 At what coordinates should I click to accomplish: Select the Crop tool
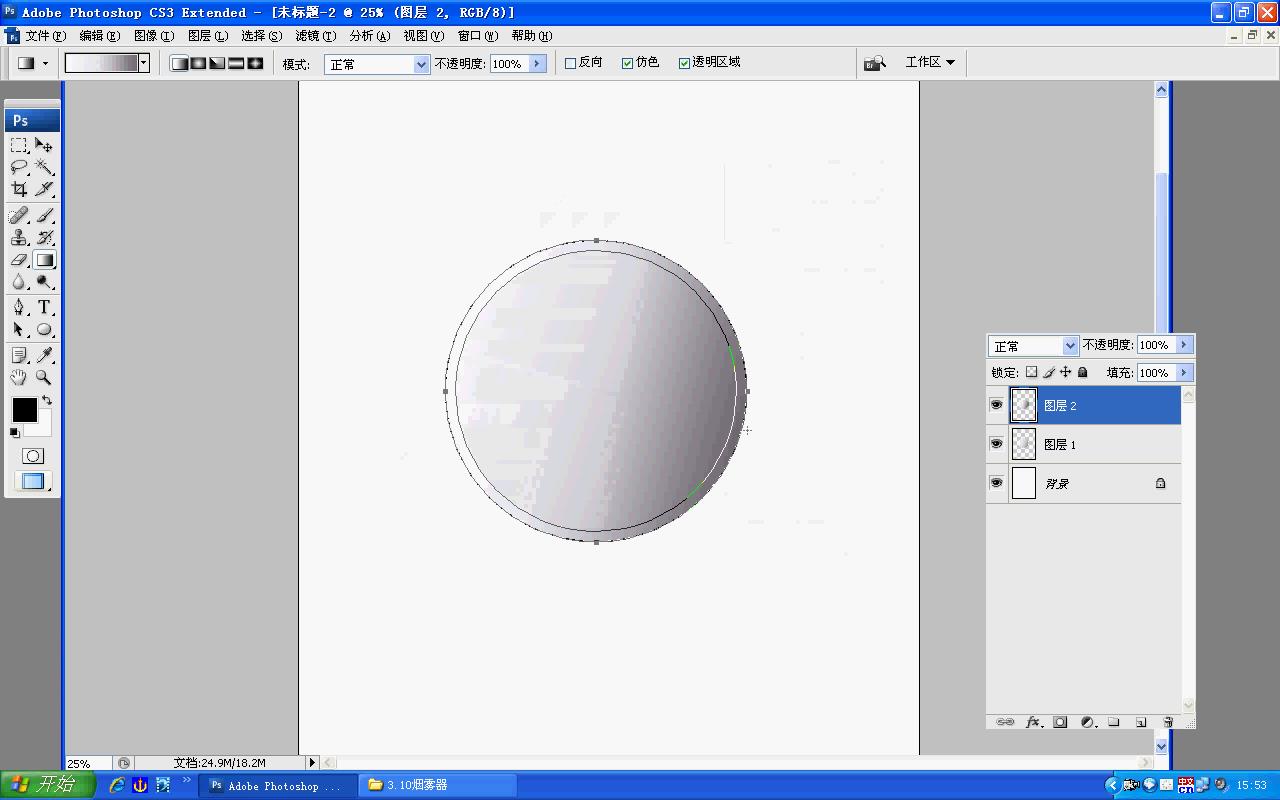[x=19, y=189]
